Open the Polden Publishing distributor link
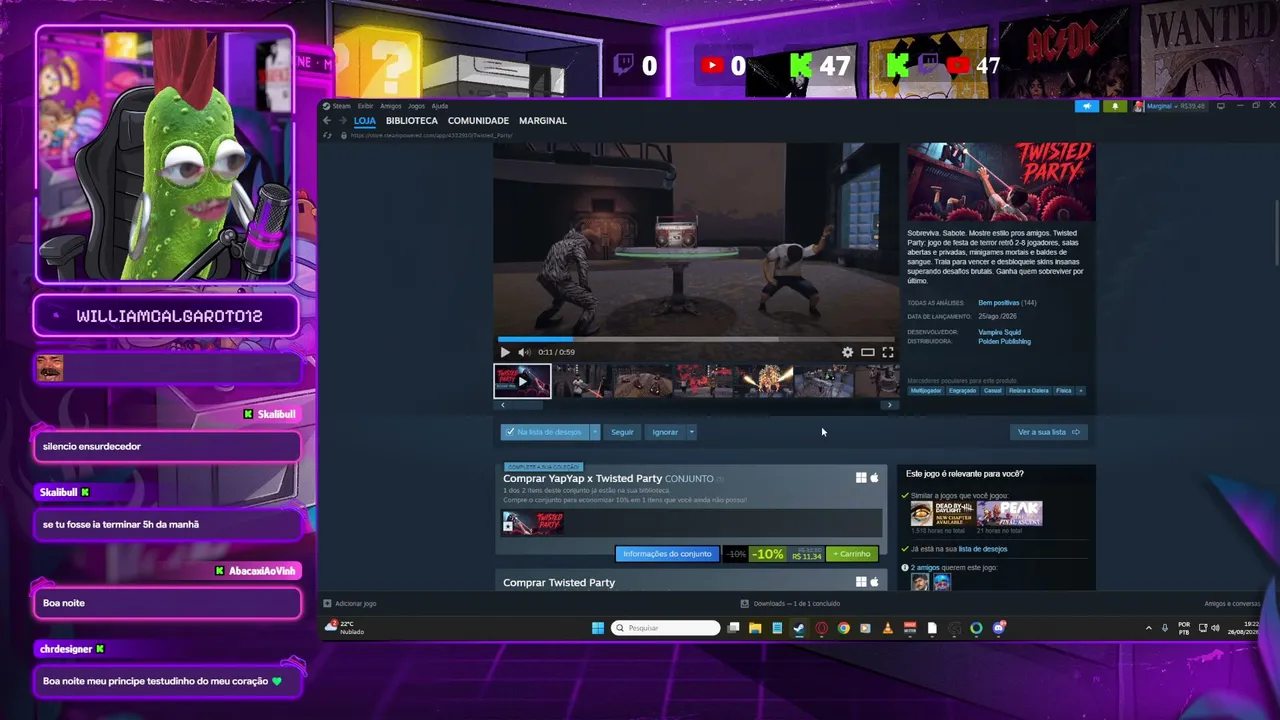 pos(1004,342)
